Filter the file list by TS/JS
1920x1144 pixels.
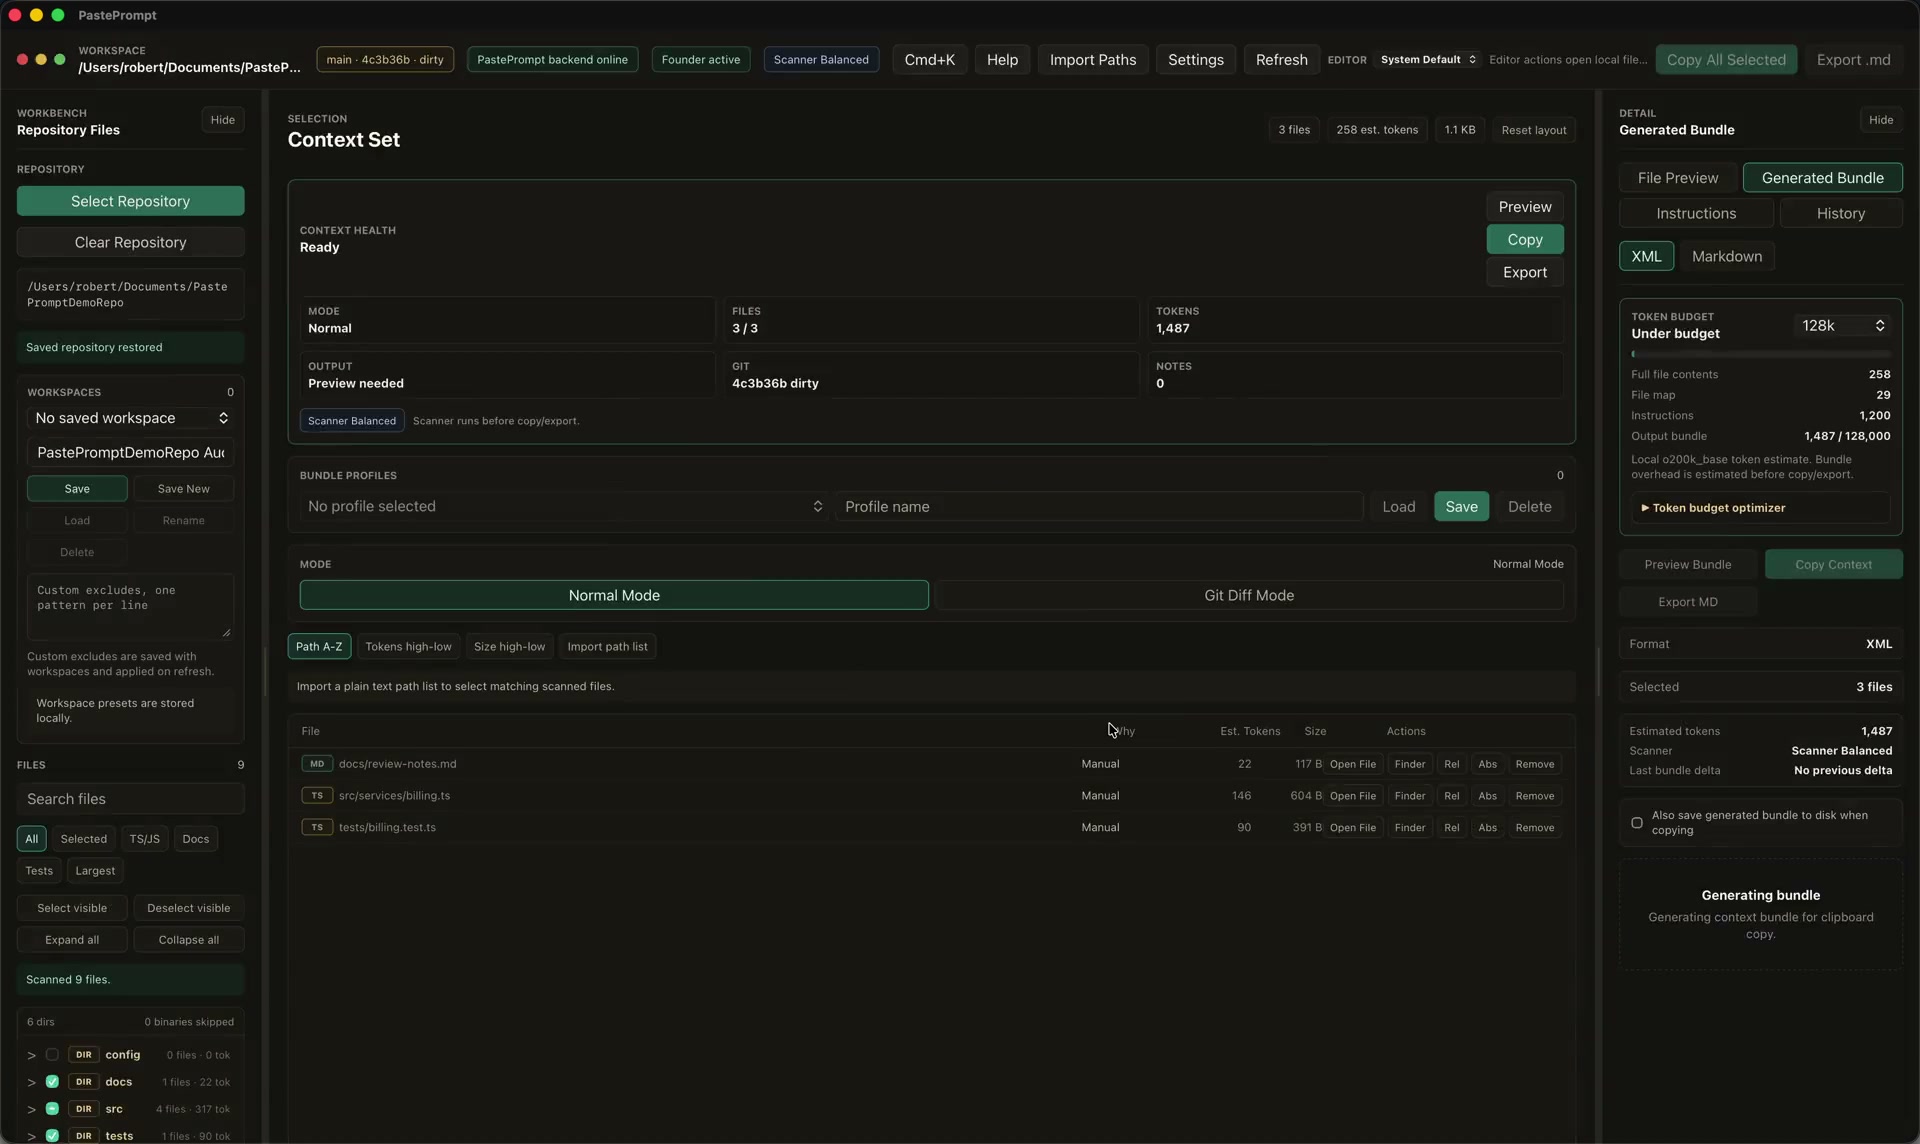pos(144,839)
